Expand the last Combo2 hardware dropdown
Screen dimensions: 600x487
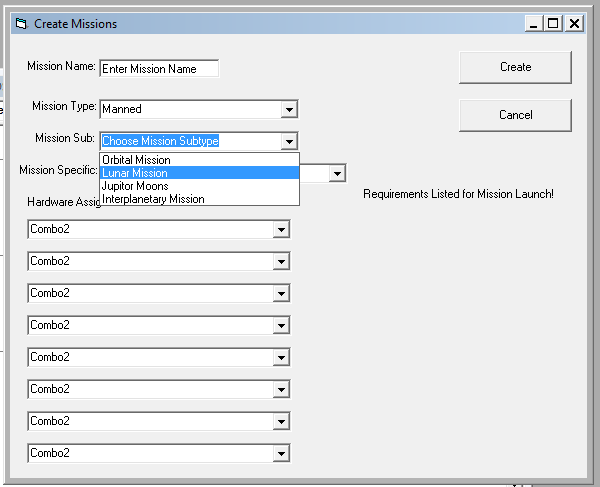pos(280,453)
